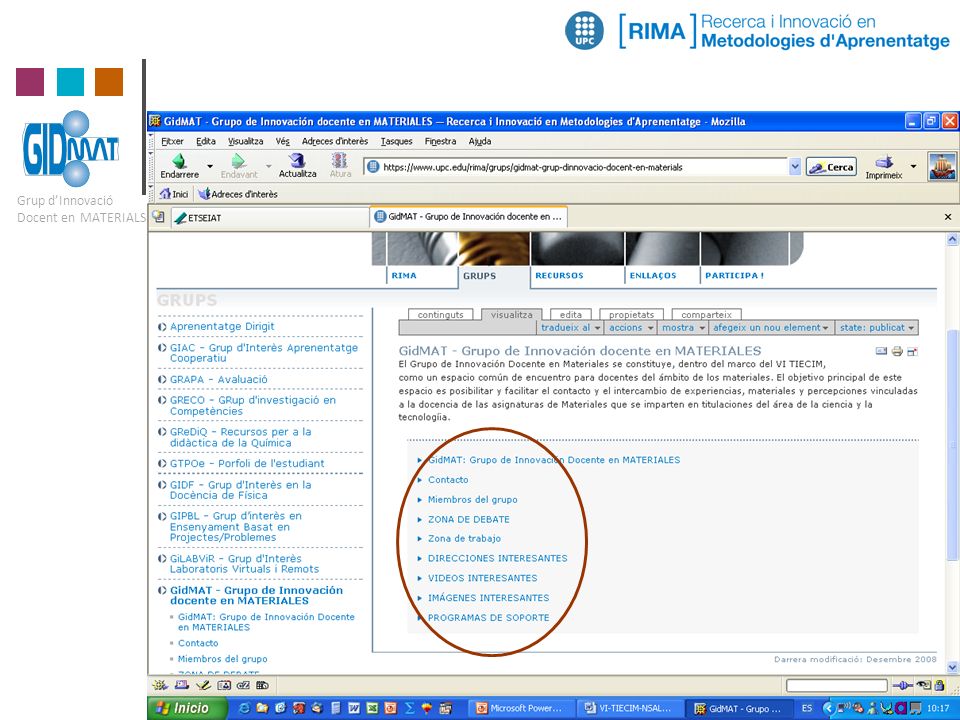Open the Fitxer menu
The image size is (960, 720).
172,141
